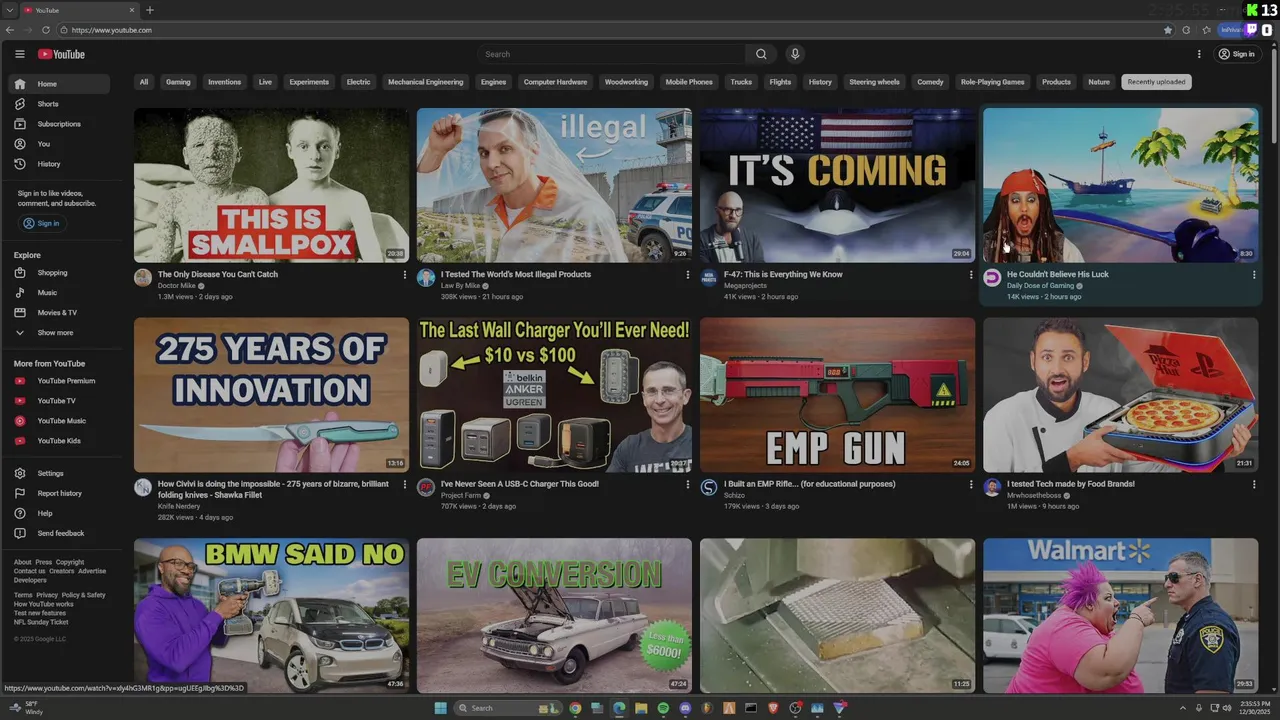
Task: Open the YouTube hamburger guide menu
Action: click(x=20, y=54)
